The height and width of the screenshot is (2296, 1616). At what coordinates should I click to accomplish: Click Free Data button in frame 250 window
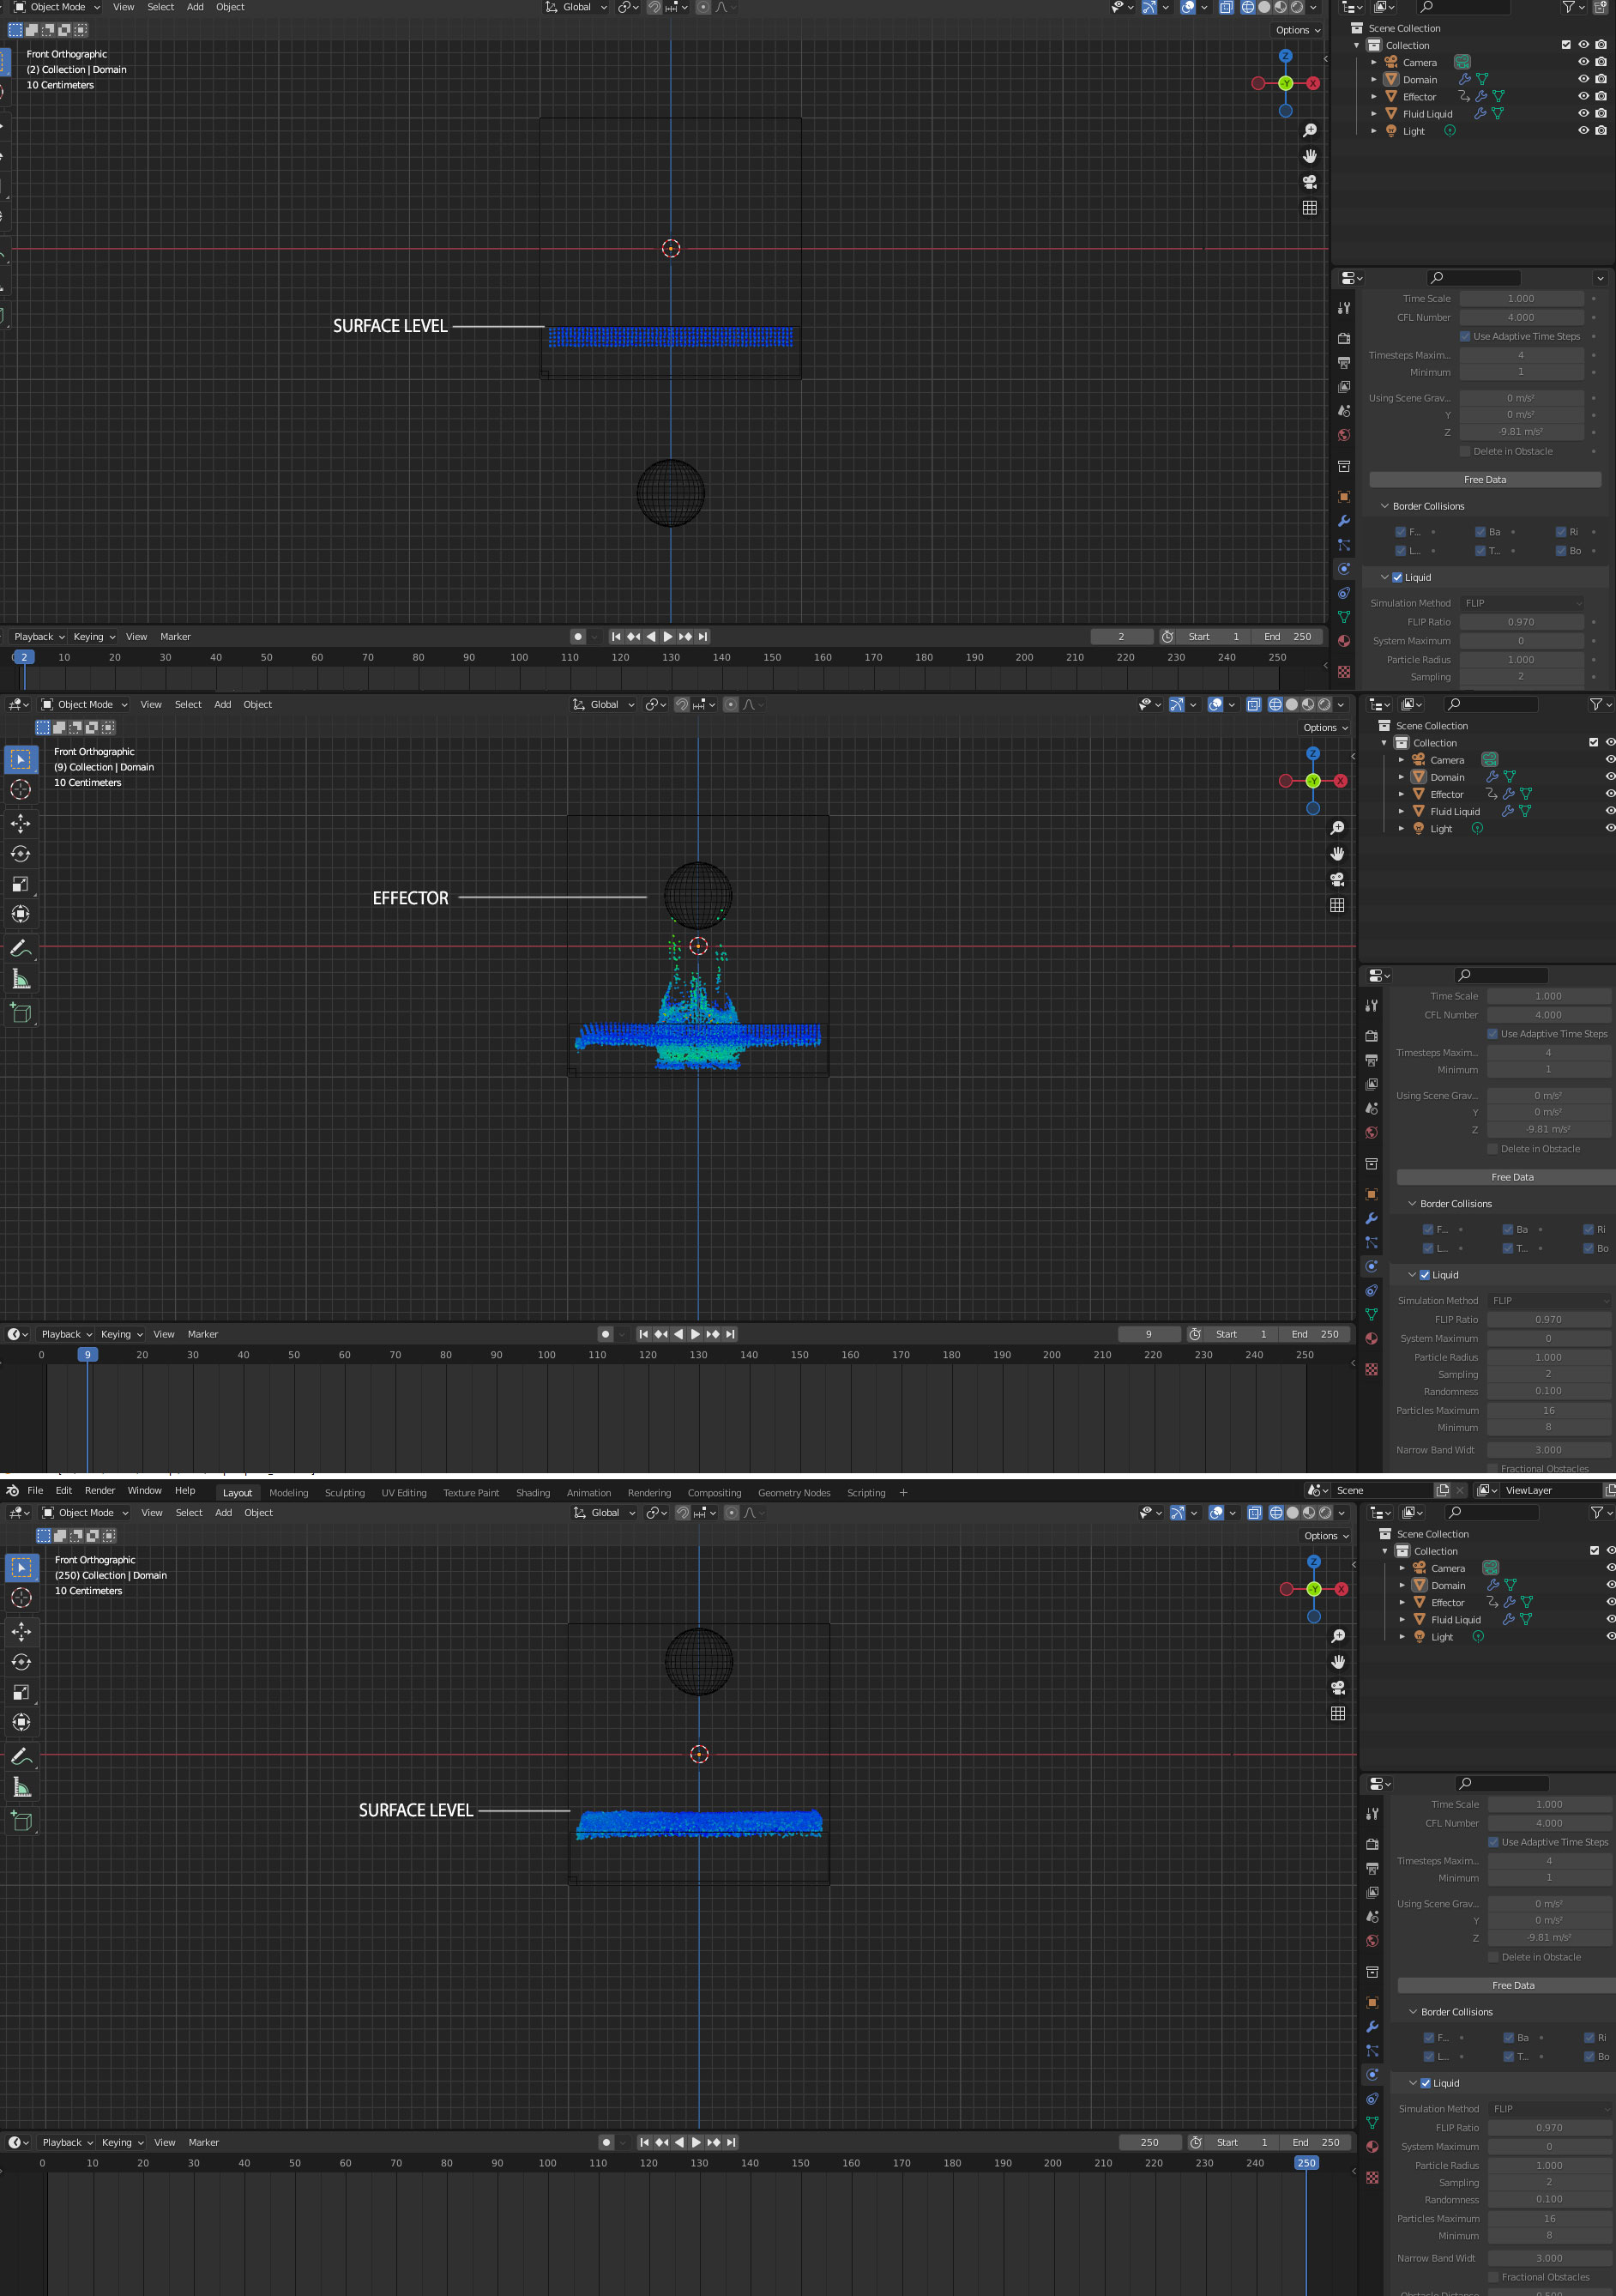pyautogui.click(x=1512, y=1985)
